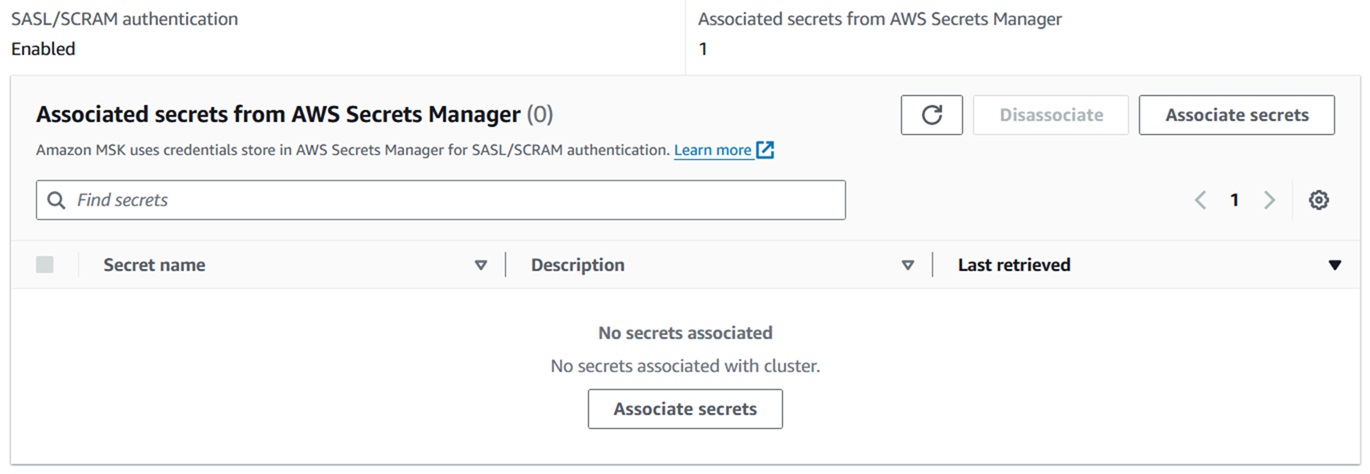Click the external link icon beside Learn more
1370x474 pixels.
click(766, 150)
